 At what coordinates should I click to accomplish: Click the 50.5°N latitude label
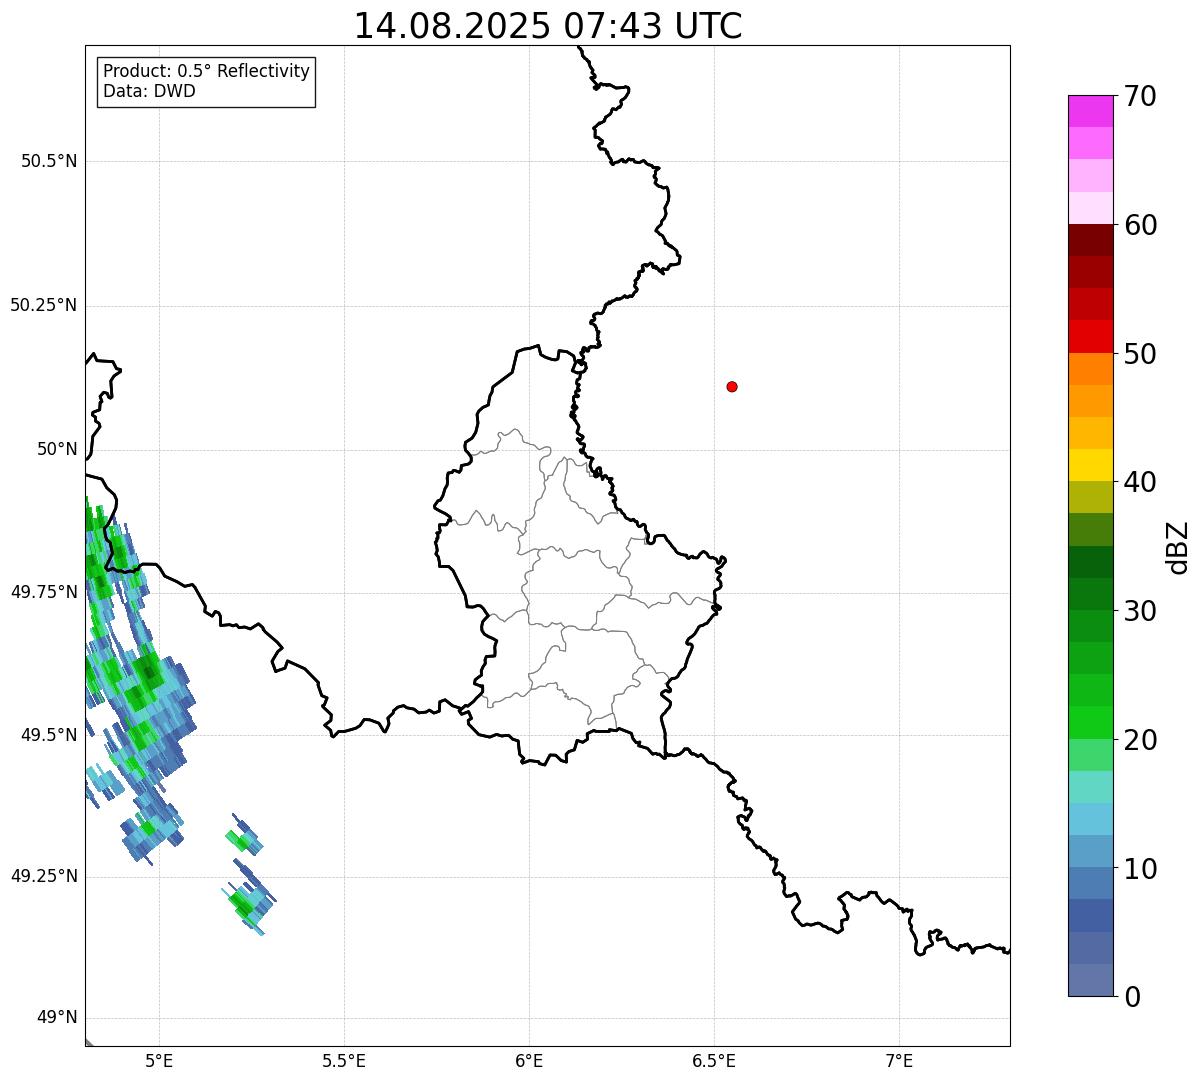tap(49, 161)
